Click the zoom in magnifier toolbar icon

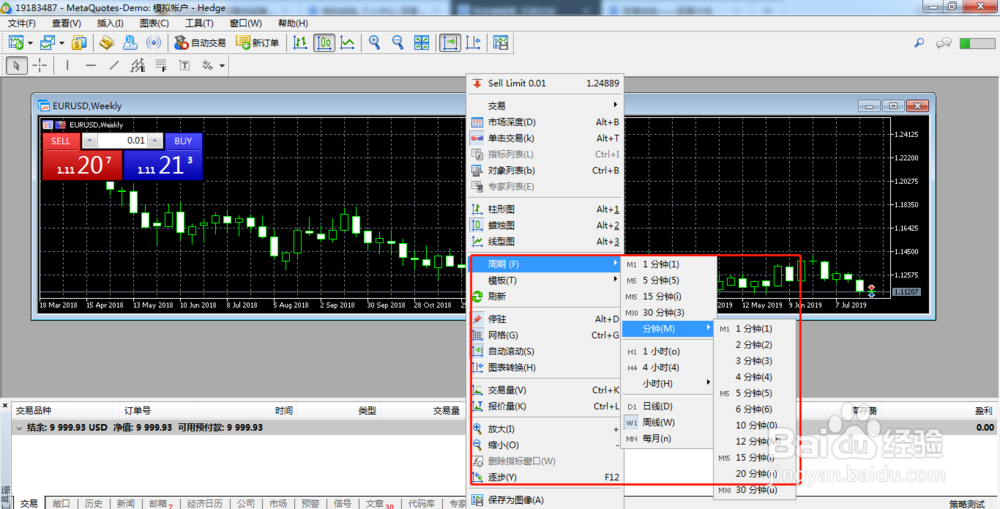click(x=374, y=43)
